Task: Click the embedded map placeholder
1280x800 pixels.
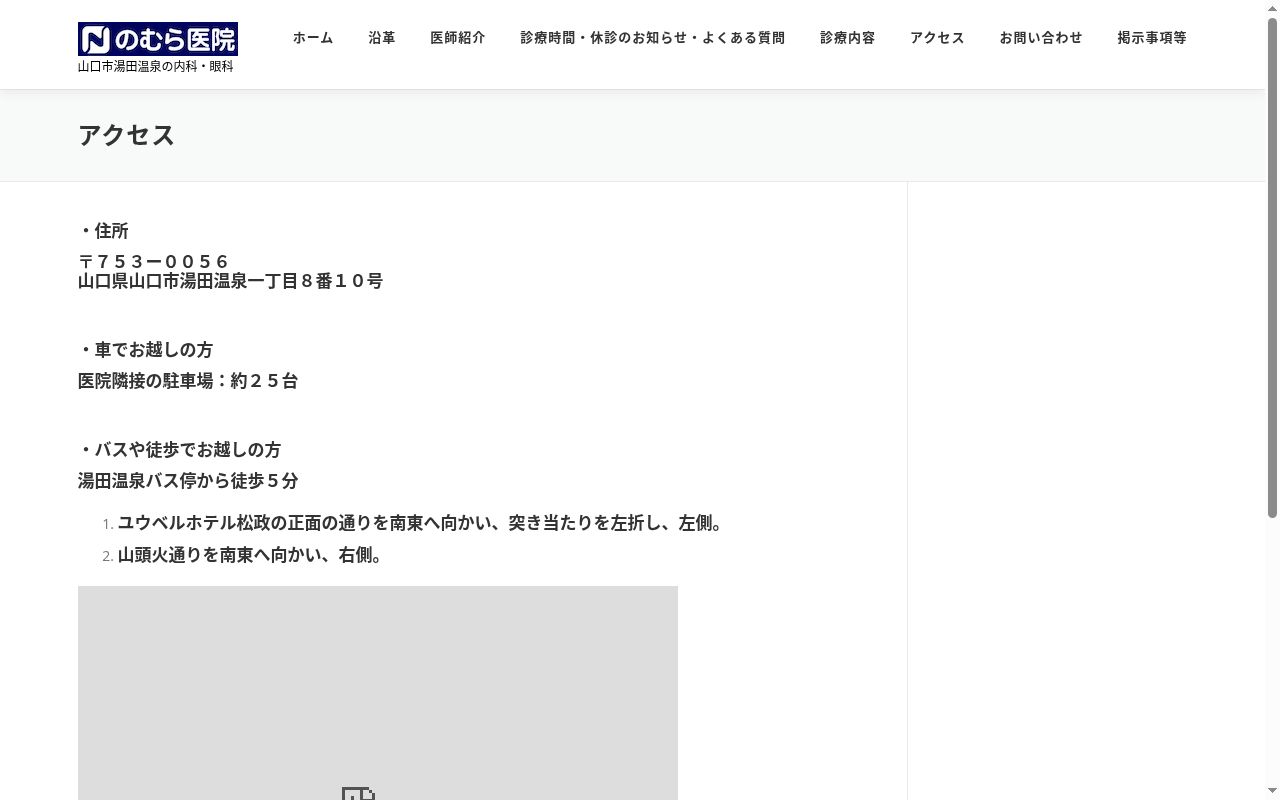Action: coord(378,692)
